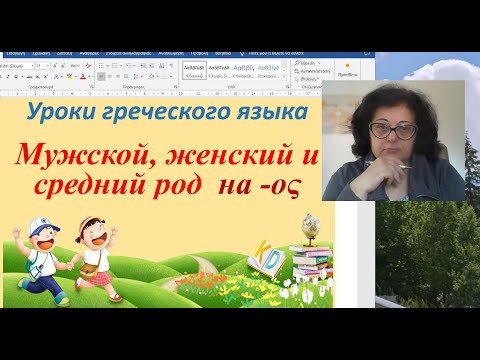The height and width of the screenshot is (360, 480).
Task: Expand the highlight color dropdown arrow
Action: 76,77
